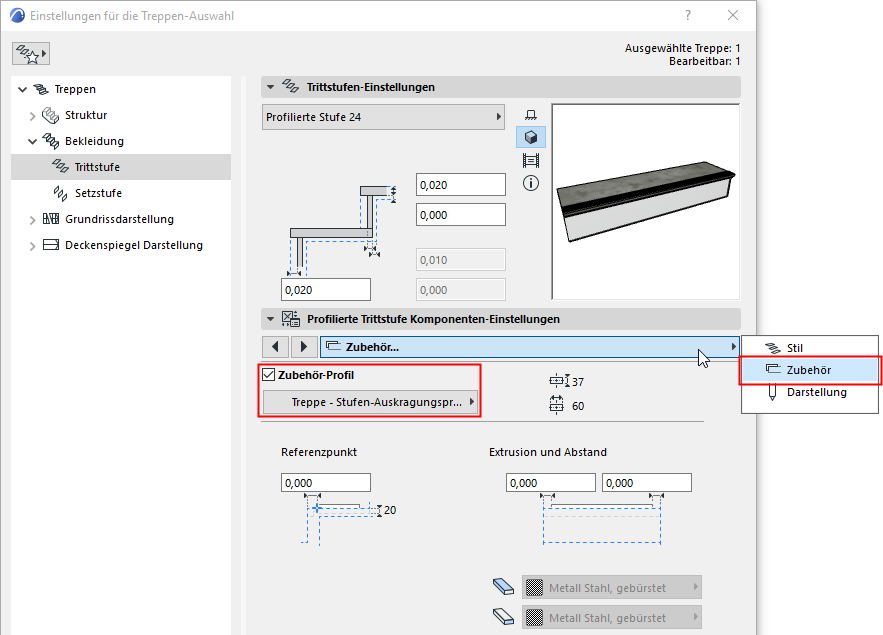Click the Struktur label in the tree
The height and width of the screenshot is (635, 883).
[86, 115]
